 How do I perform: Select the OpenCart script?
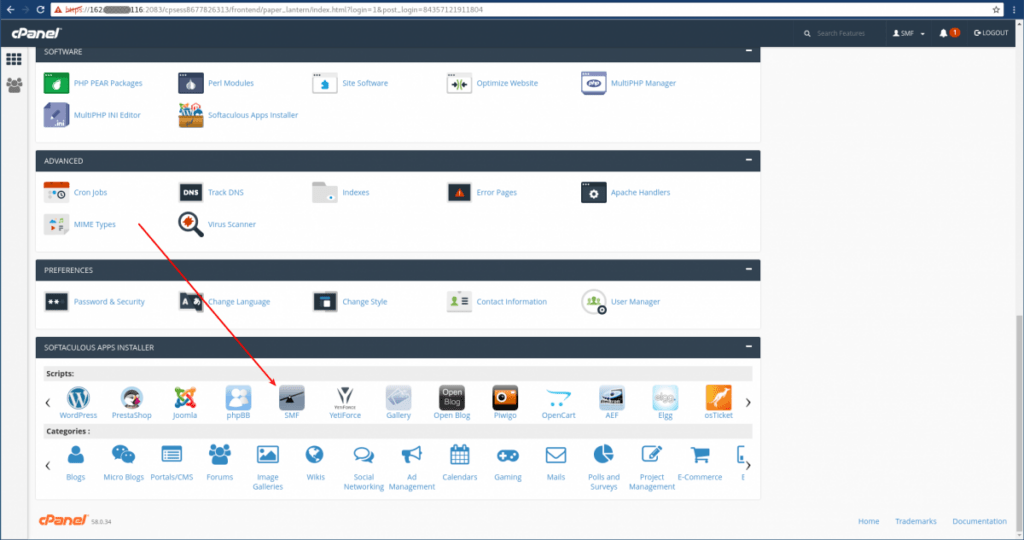pyautogui.click(x=558, y=402)
